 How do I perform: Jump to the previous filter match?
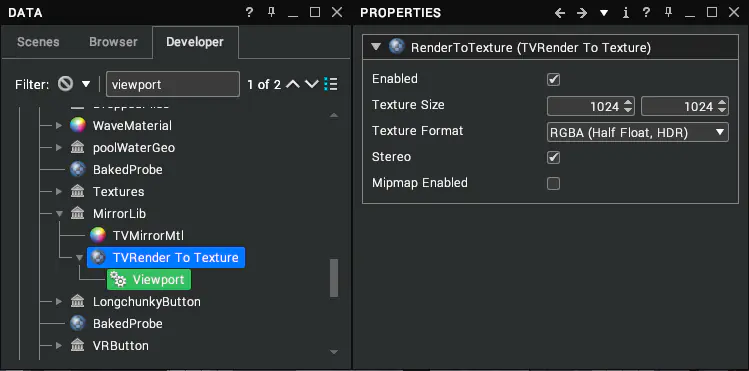[x=293, y=85]
